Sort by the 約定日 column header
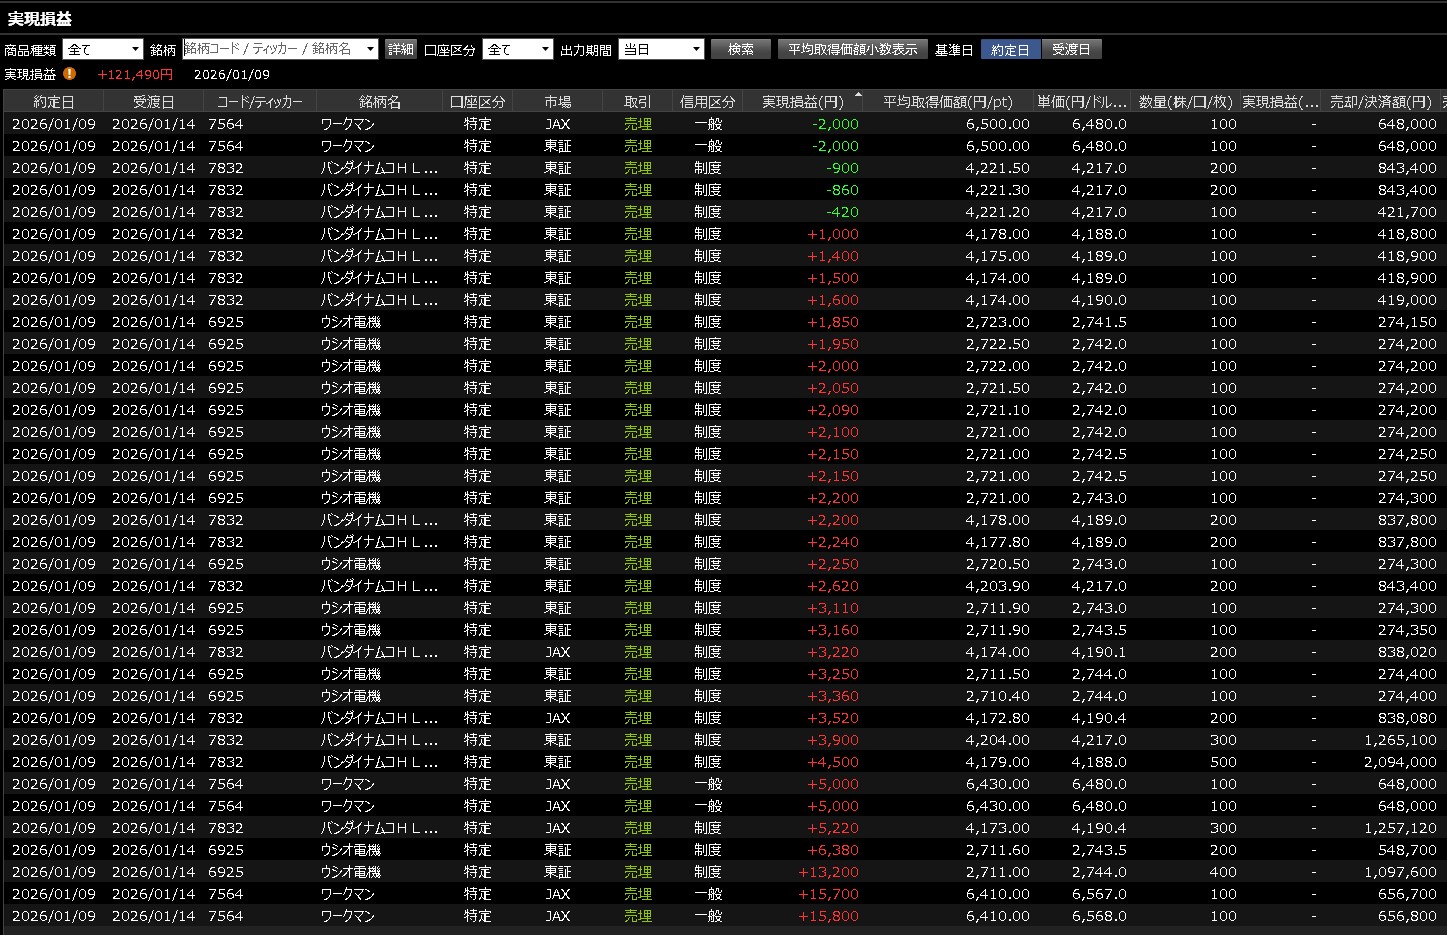 tap(53, 102)
